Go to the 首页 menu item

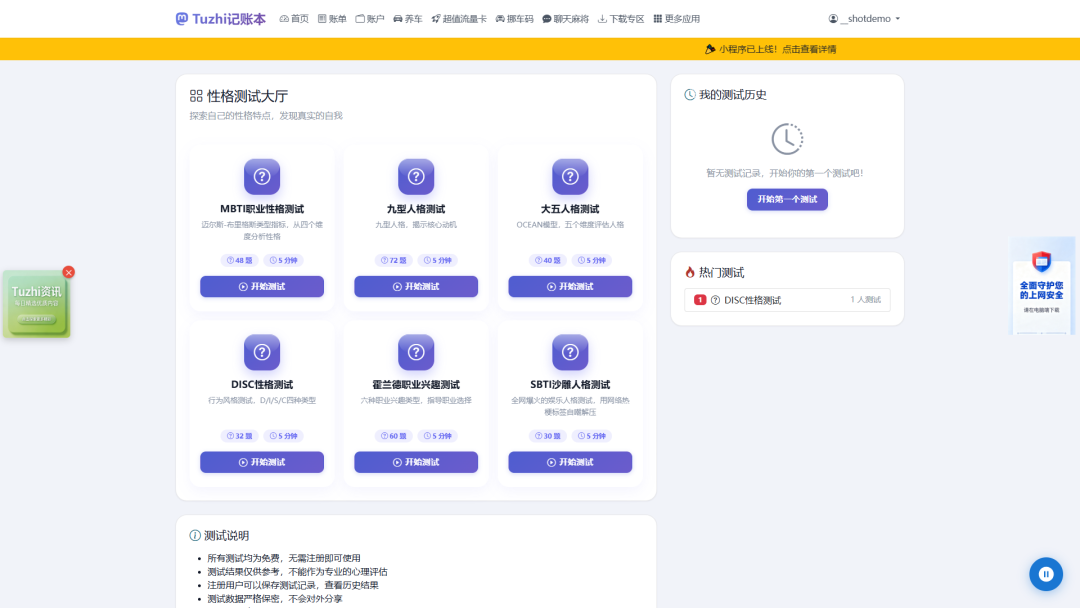(x=294, y=19)
